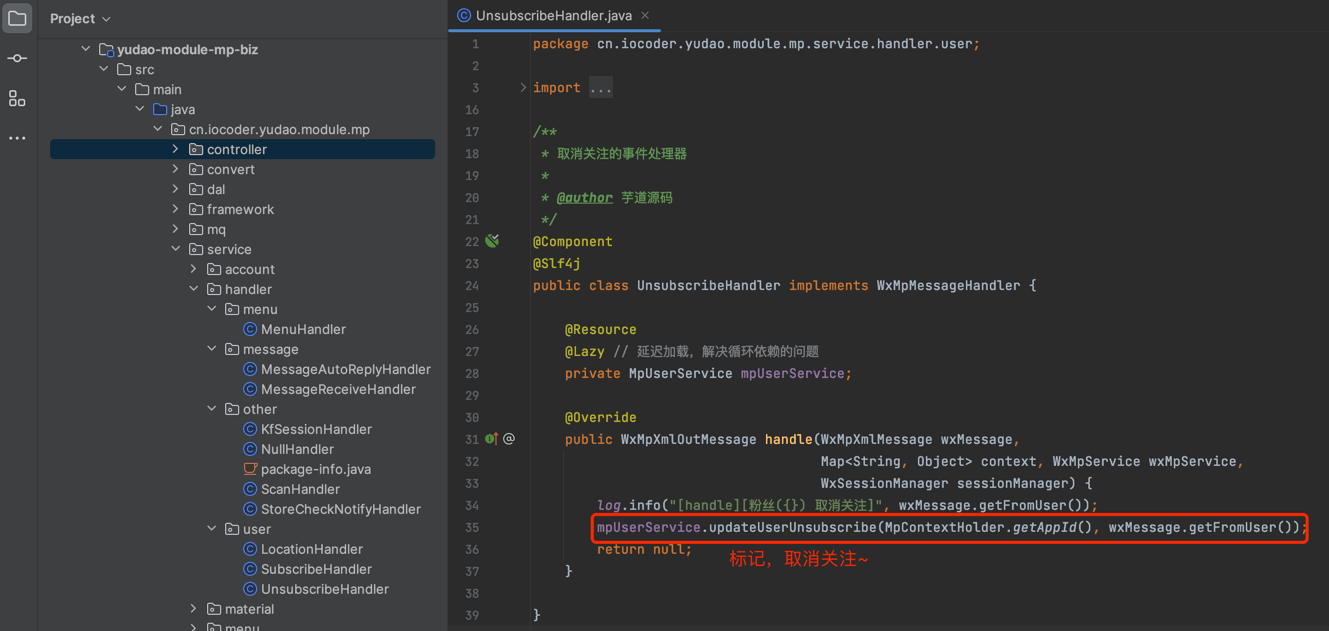
Task: Expand the collapsed import block
Action: pyautogui.click(x=523, y=88)
